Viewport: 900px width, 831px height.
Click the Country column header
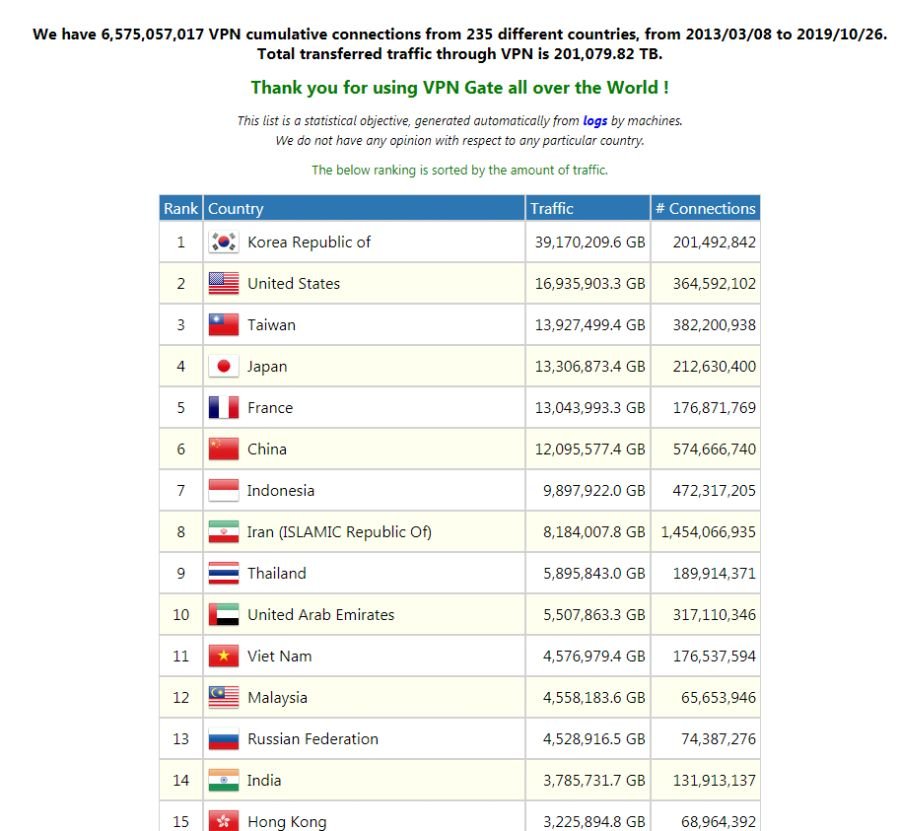click(x=236, y=209)
